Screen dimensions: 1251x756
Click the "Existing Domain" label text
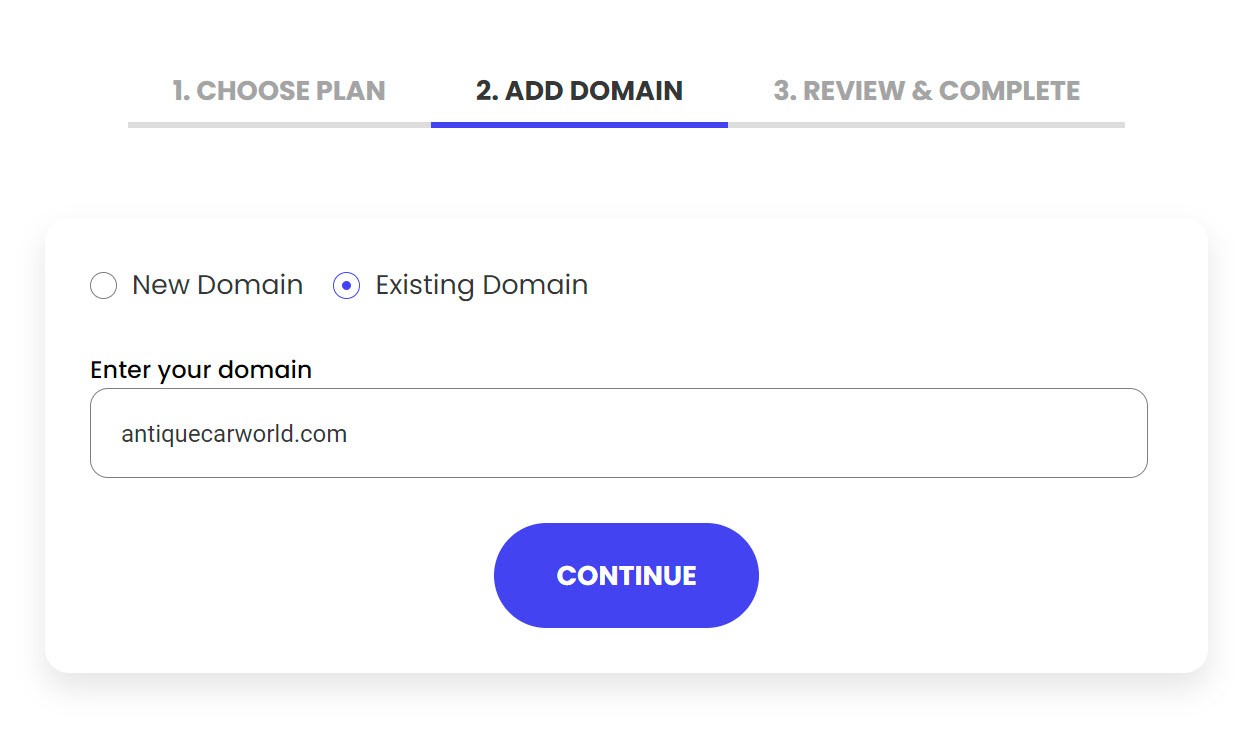481,285
